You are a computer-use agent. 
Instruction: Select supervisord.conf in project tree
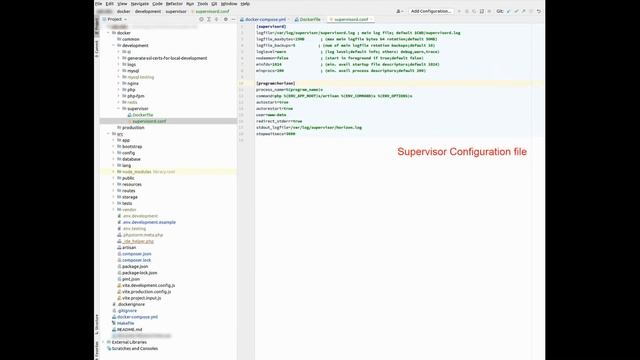click(x=149, y=121)
